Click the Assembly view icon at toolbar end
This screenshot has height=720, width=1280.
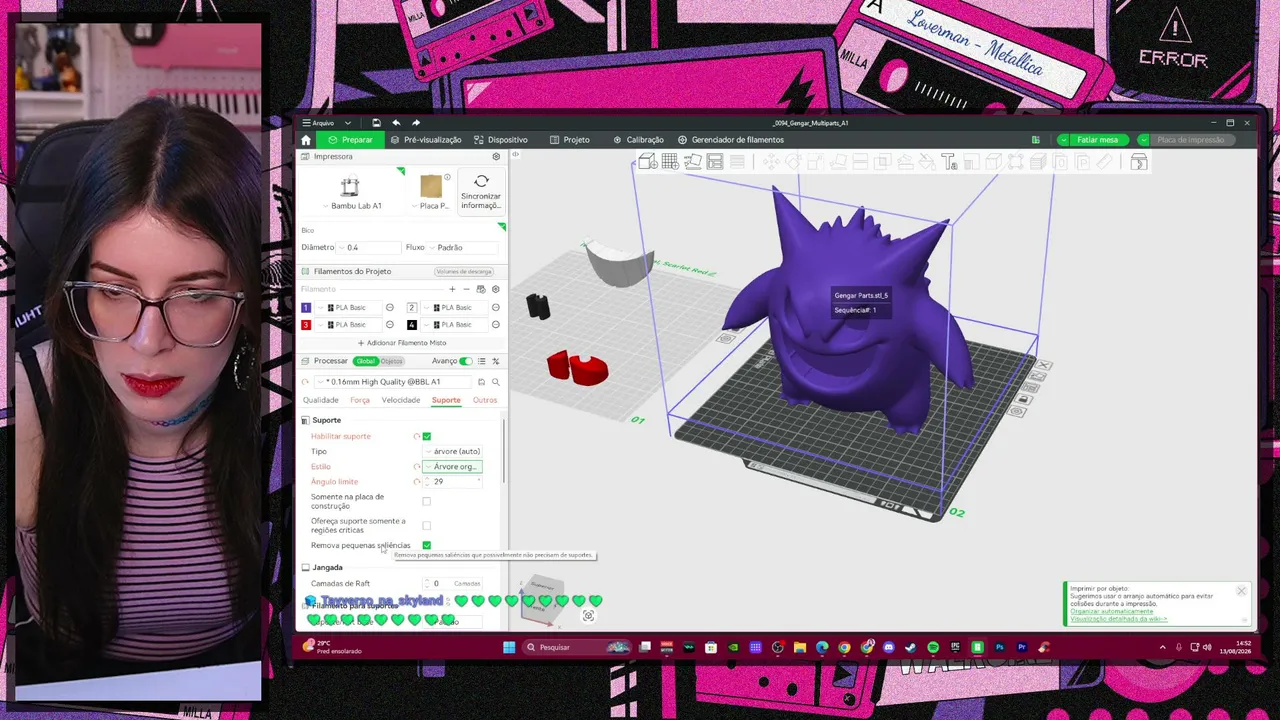click(x=1139, y=162)
